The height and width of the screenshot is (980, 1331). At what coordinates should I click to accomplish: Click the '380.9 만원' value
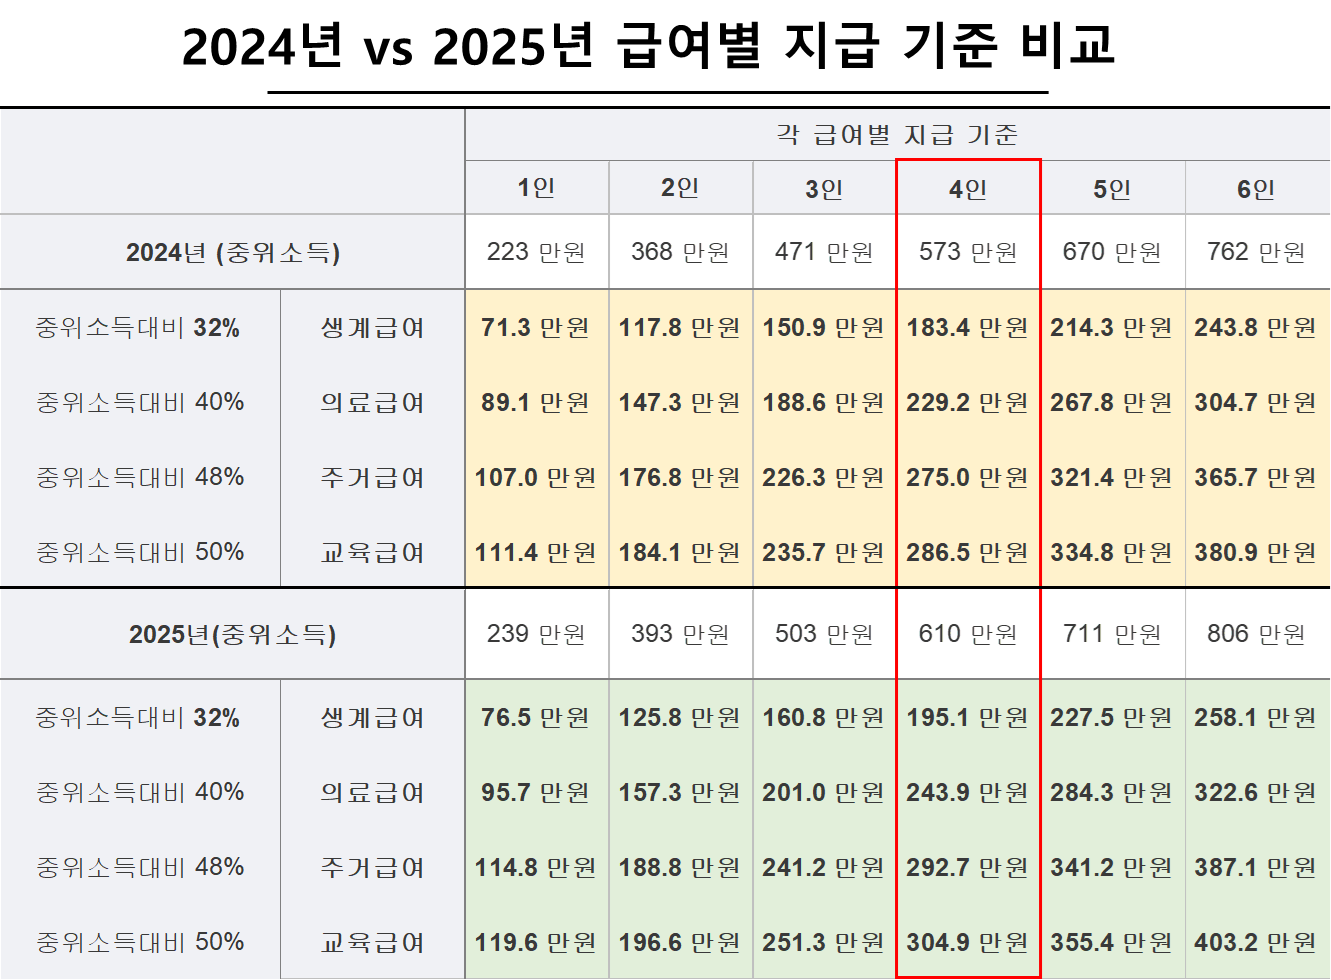click(1256, 553)
